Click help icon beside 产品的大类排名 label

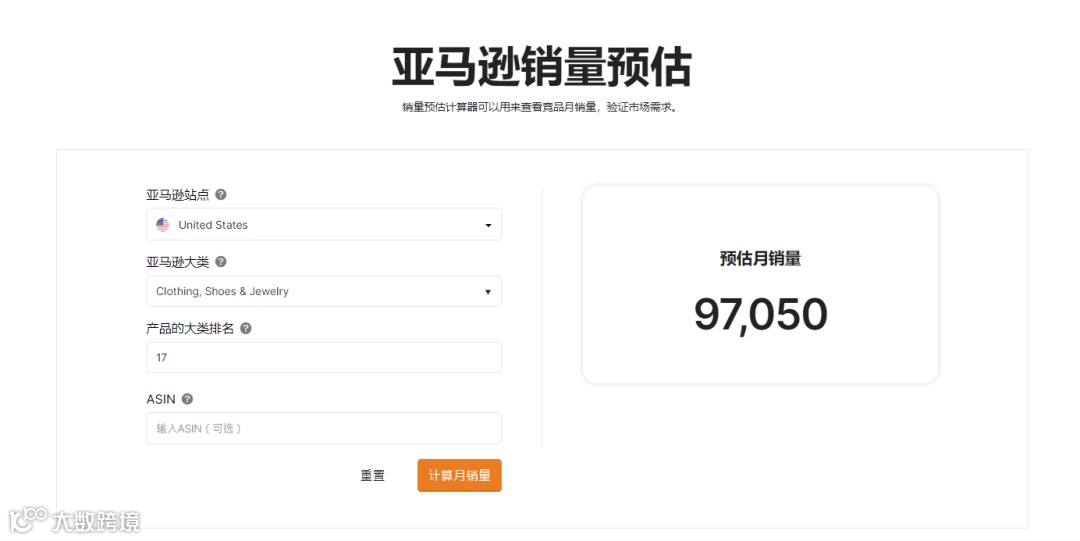coord(246,328)
